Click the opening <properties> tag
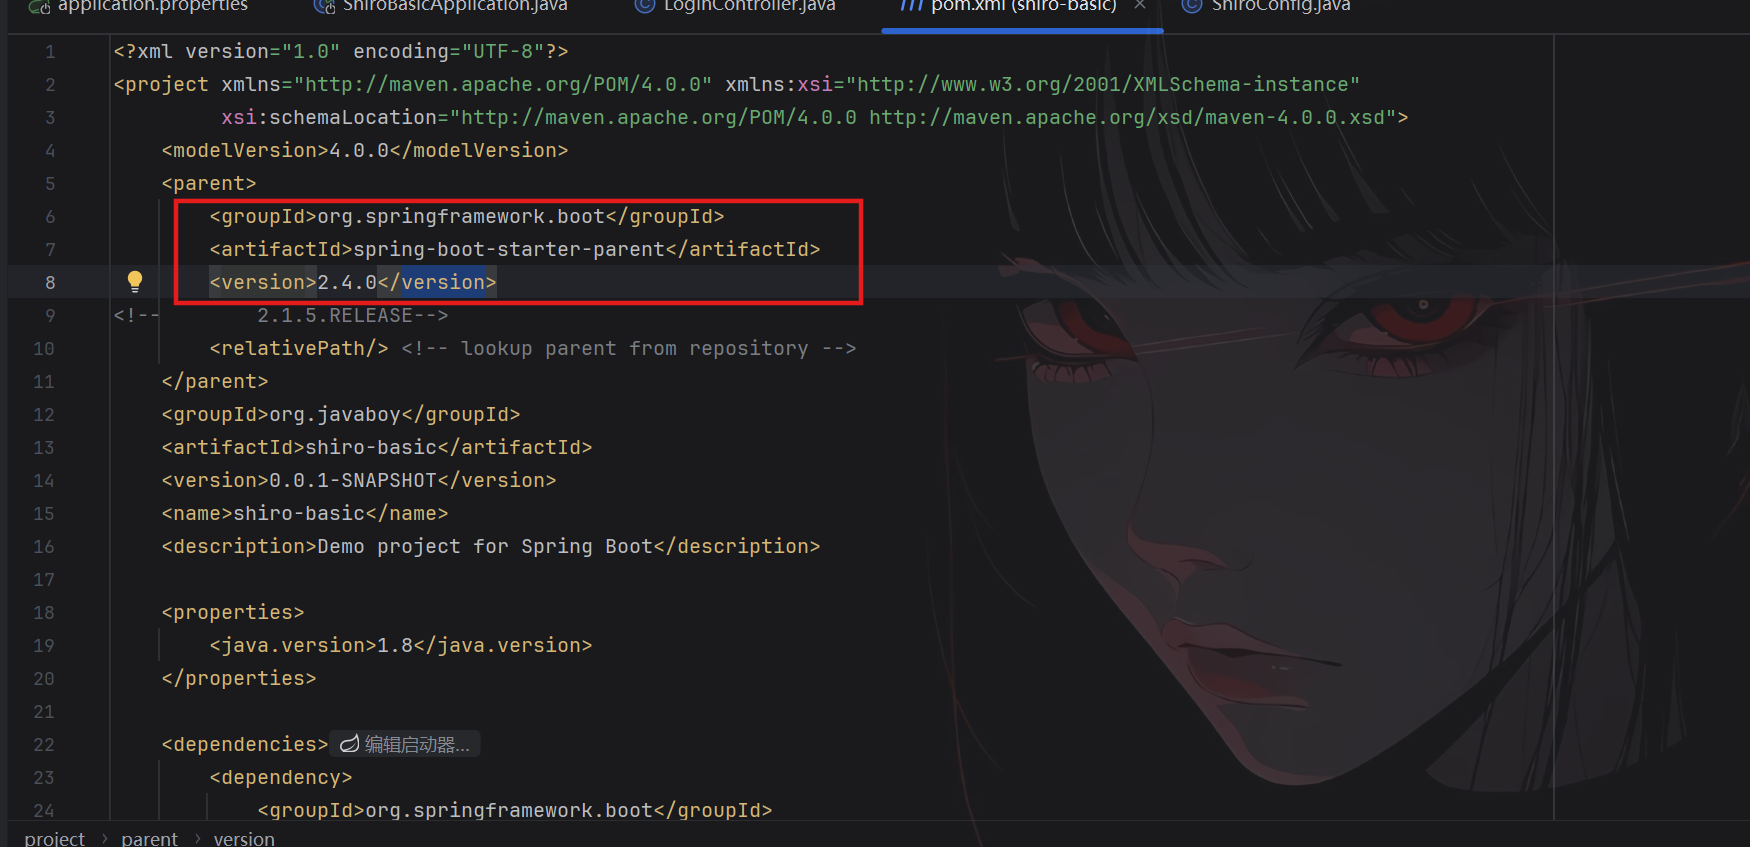 click(x=233, y=612)
